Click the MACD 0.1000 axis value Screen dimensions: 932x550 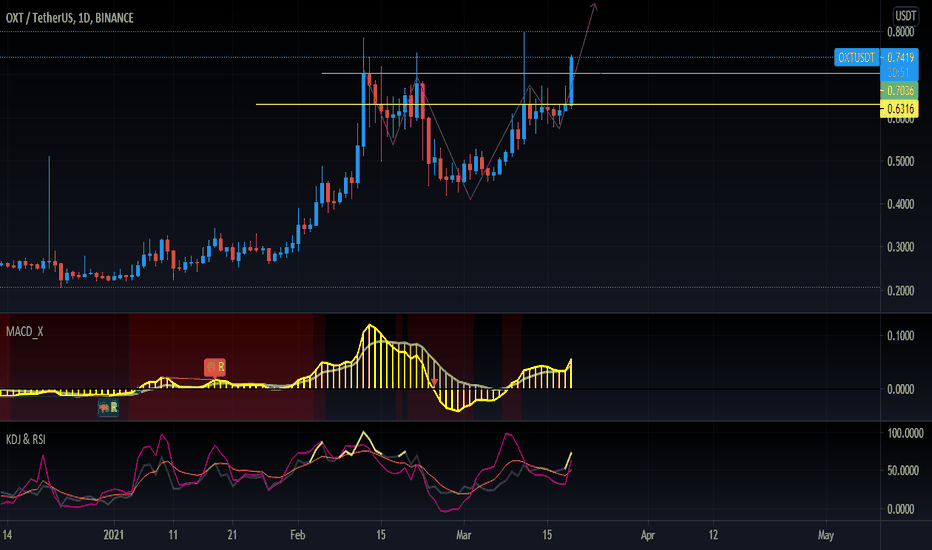(900, 336)
